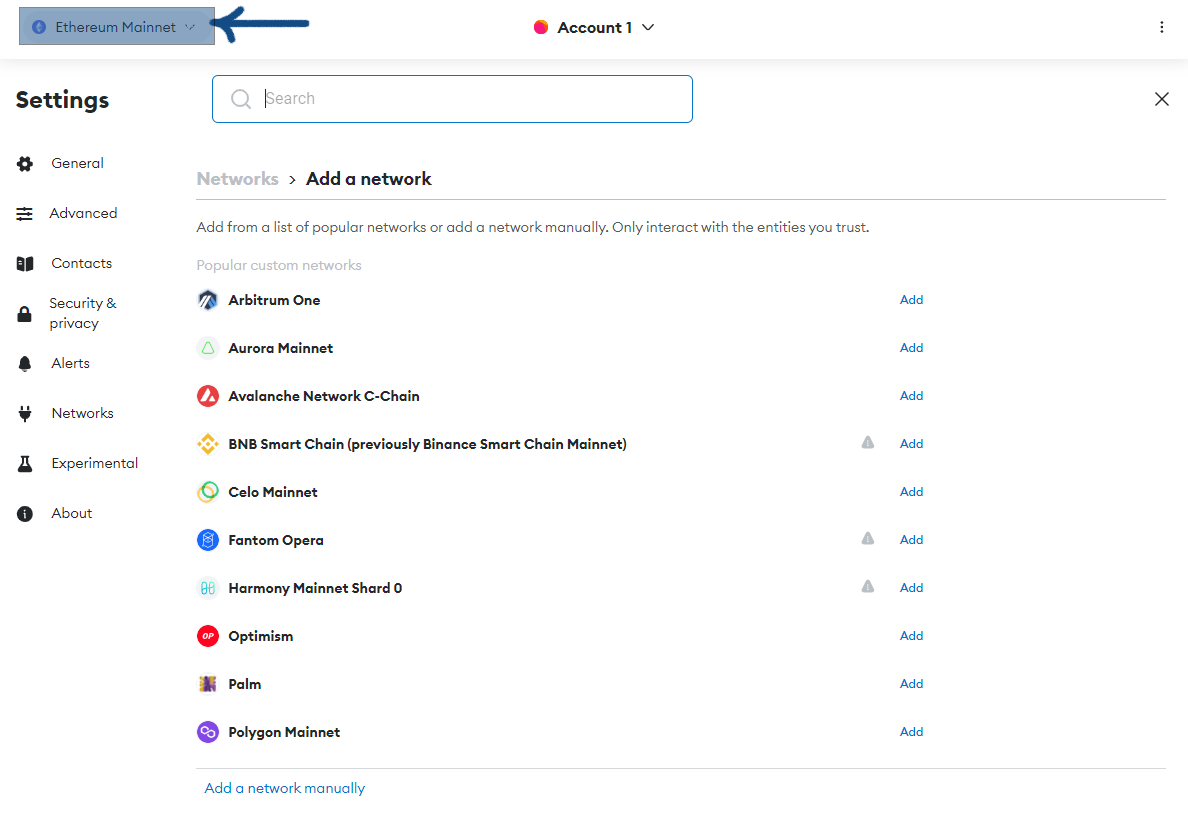The height and width of the screenshot is (836, 1188).
Task: Click the Fantom Opera logo icon
Action: [x=208, y=540]
